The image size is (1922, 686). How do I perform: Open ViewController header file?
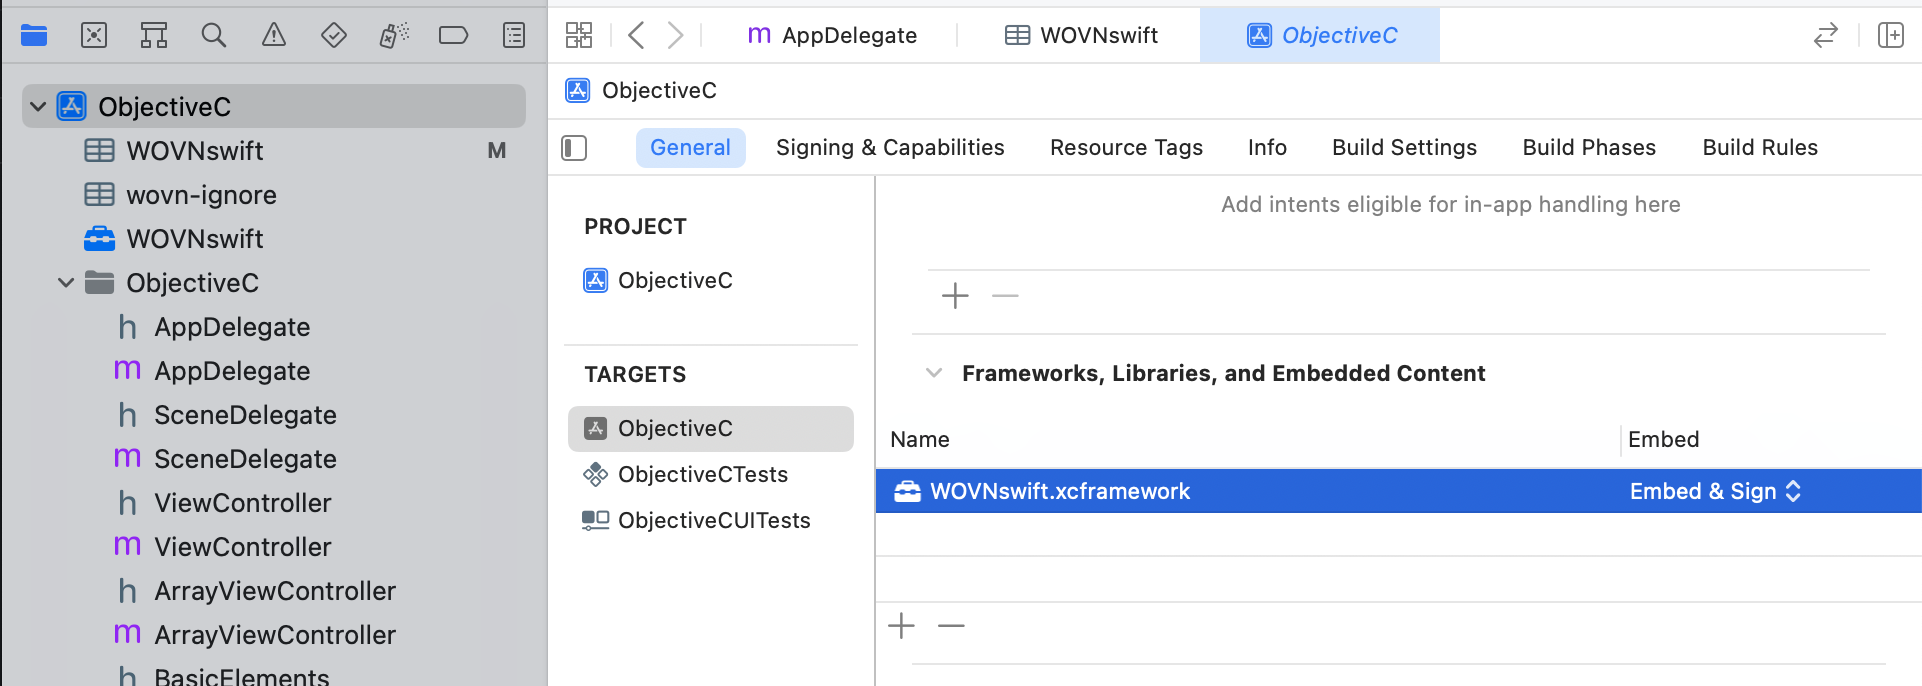point(242,503)
